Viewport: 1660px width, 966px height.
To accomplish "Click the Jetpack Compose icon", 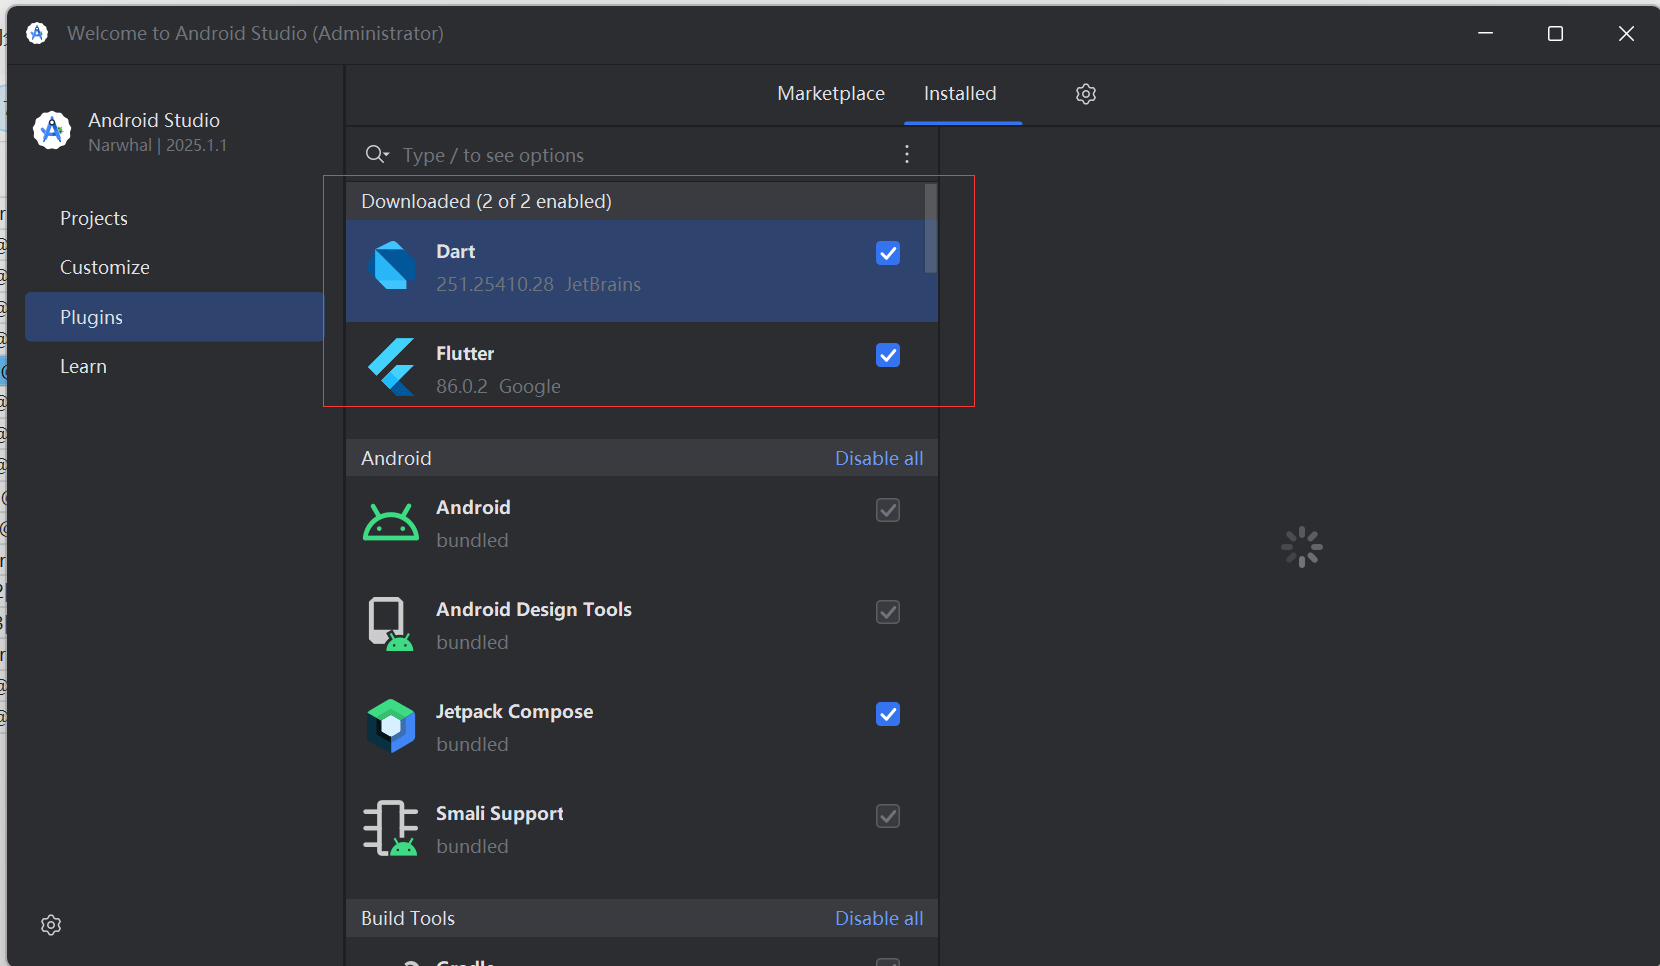I will (x=391, y=726).
